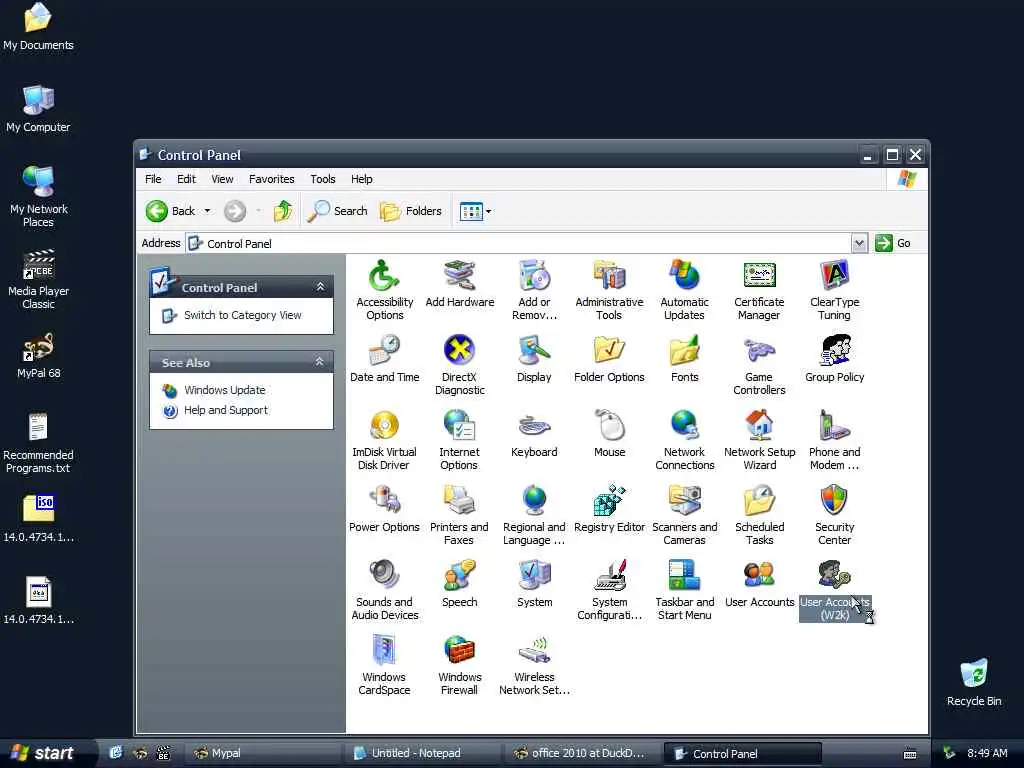
Task: Open Windows Update link
Action: click(x=224, y=390)
